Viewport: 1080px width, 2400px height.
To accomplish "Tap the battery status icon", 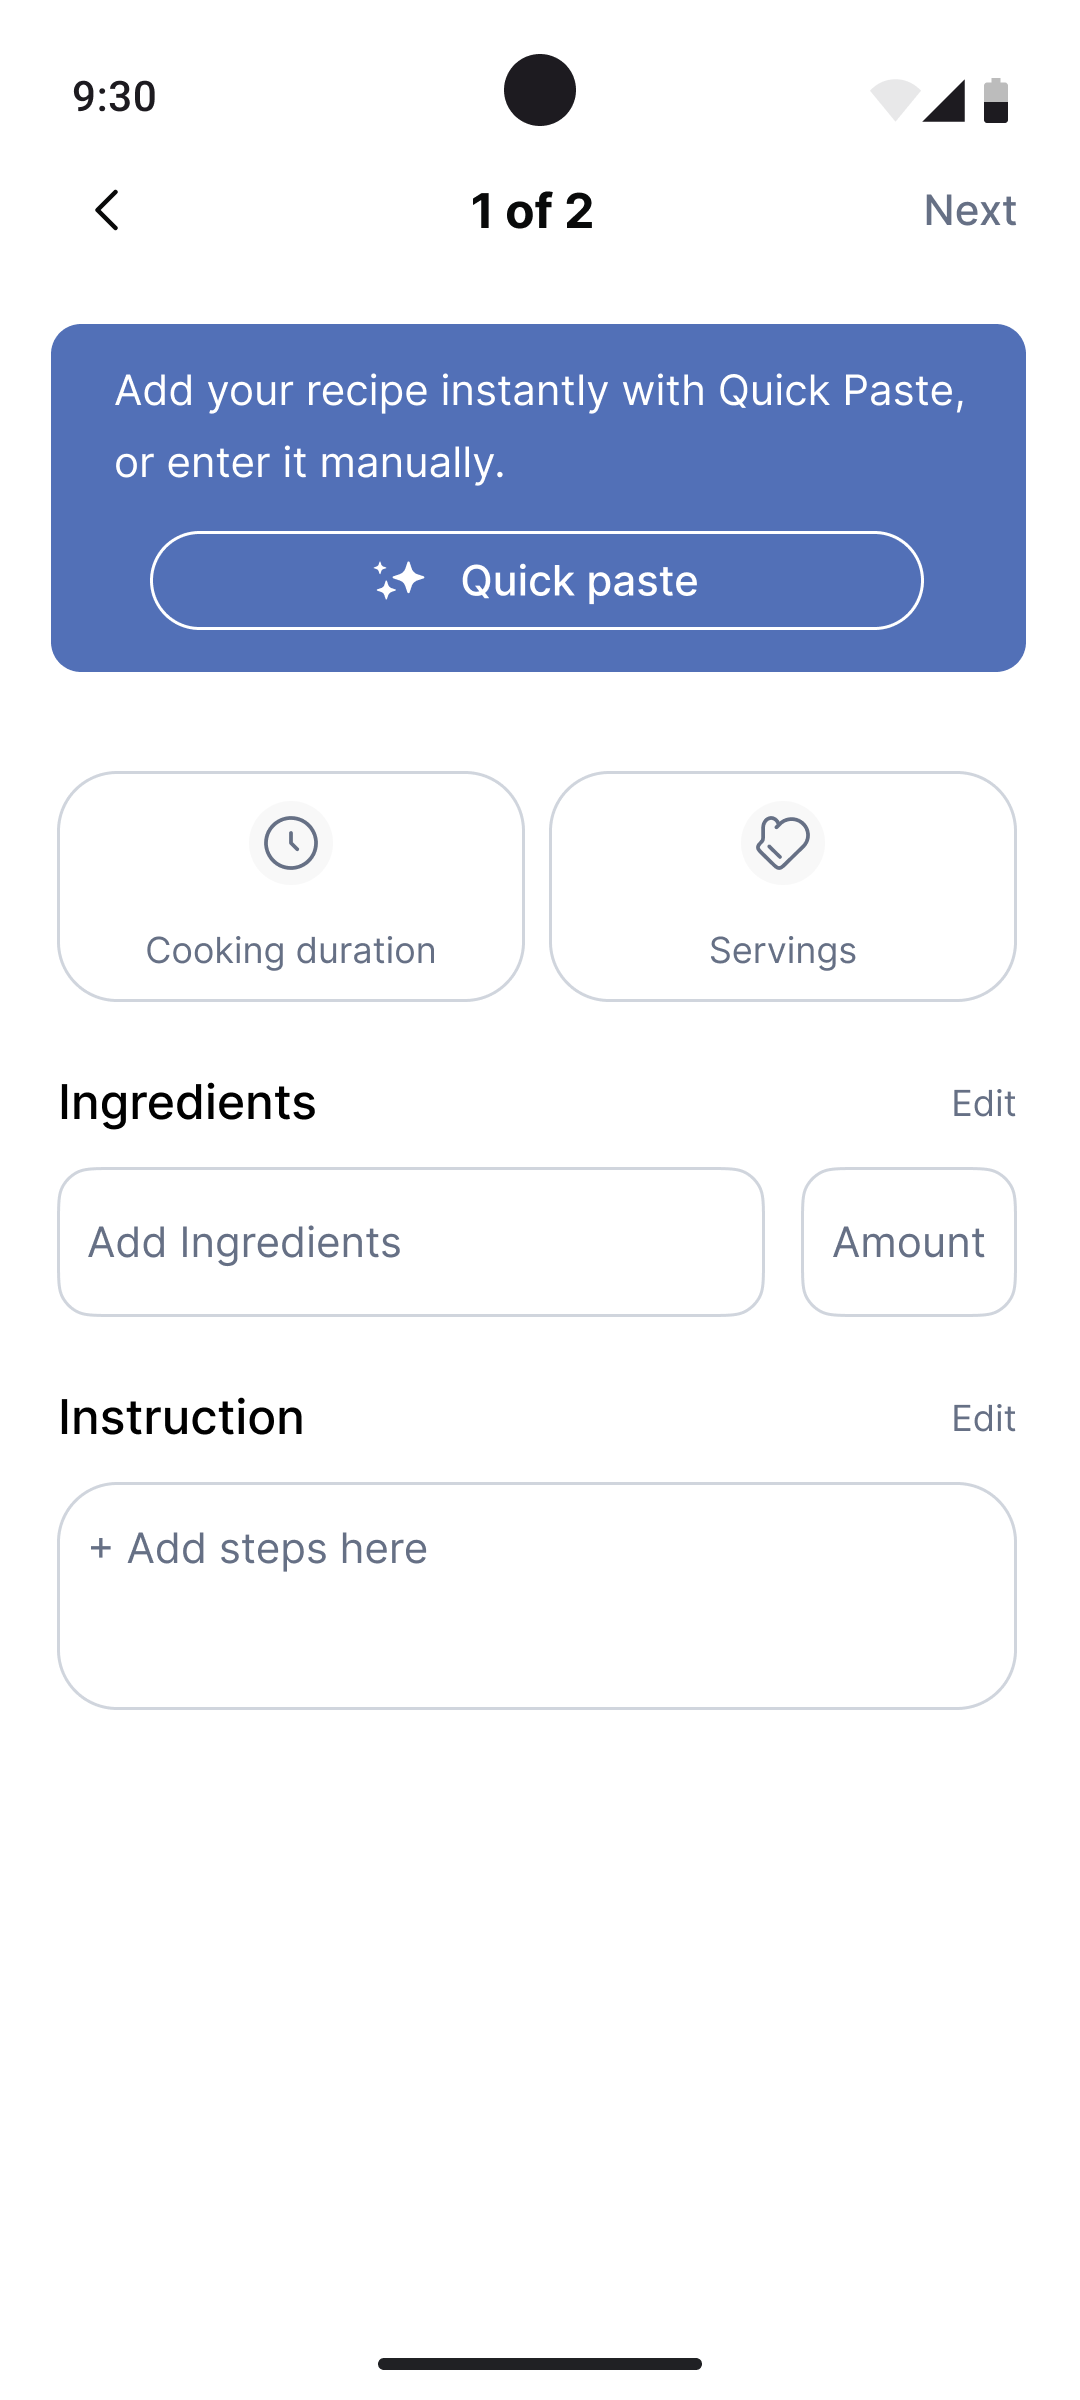I will [996, 100].
